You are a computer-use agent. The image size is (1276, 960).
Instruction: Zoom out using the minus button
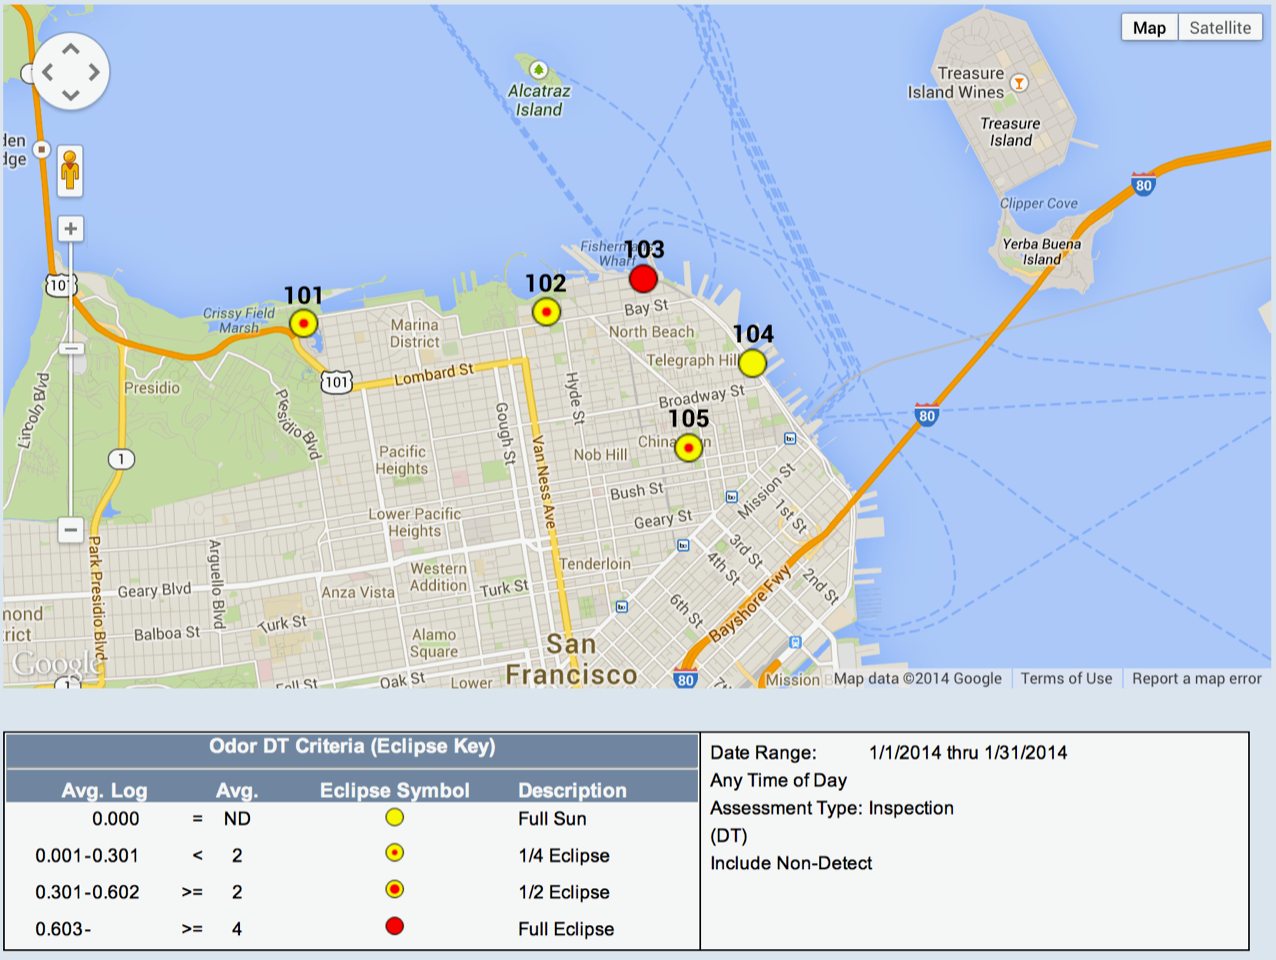pyautogui.click(x=70, y=529)
